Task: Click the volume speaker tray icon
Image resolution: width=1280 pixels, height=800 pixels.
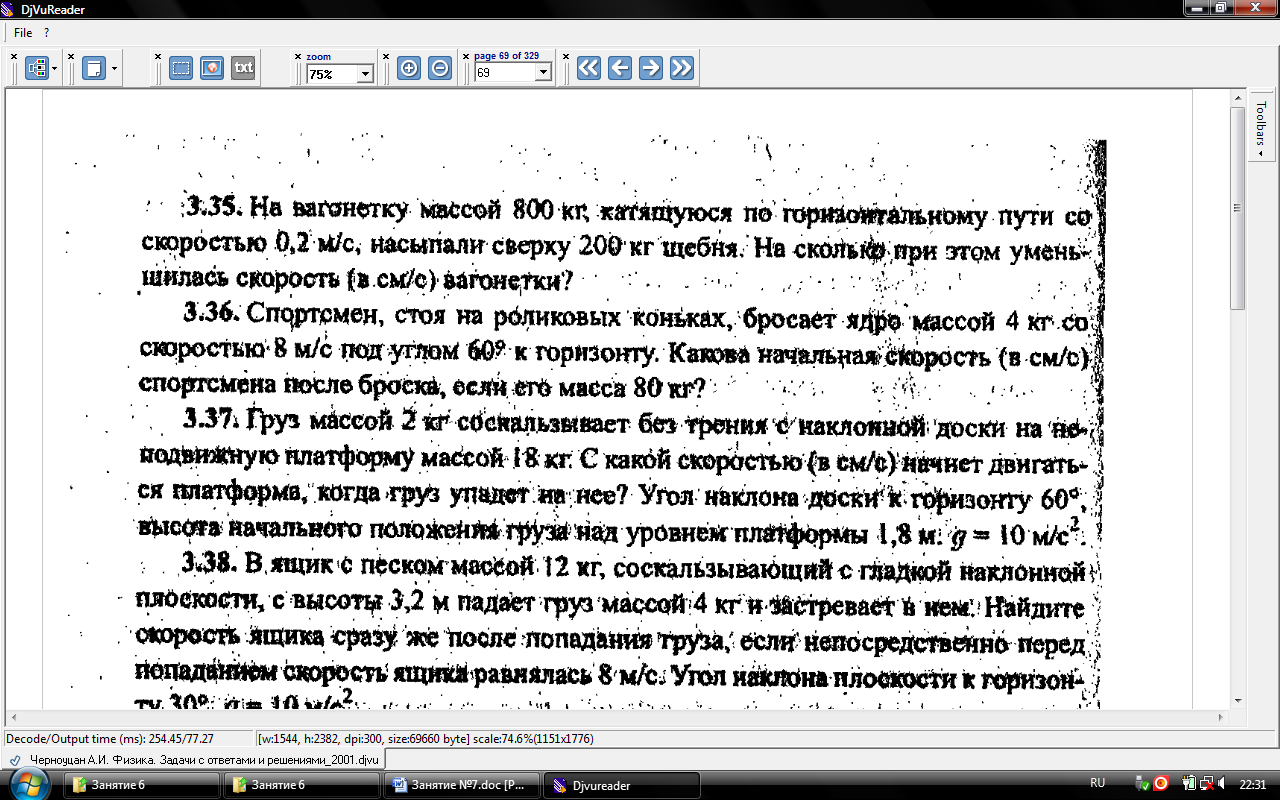Action: (1221, 783)
